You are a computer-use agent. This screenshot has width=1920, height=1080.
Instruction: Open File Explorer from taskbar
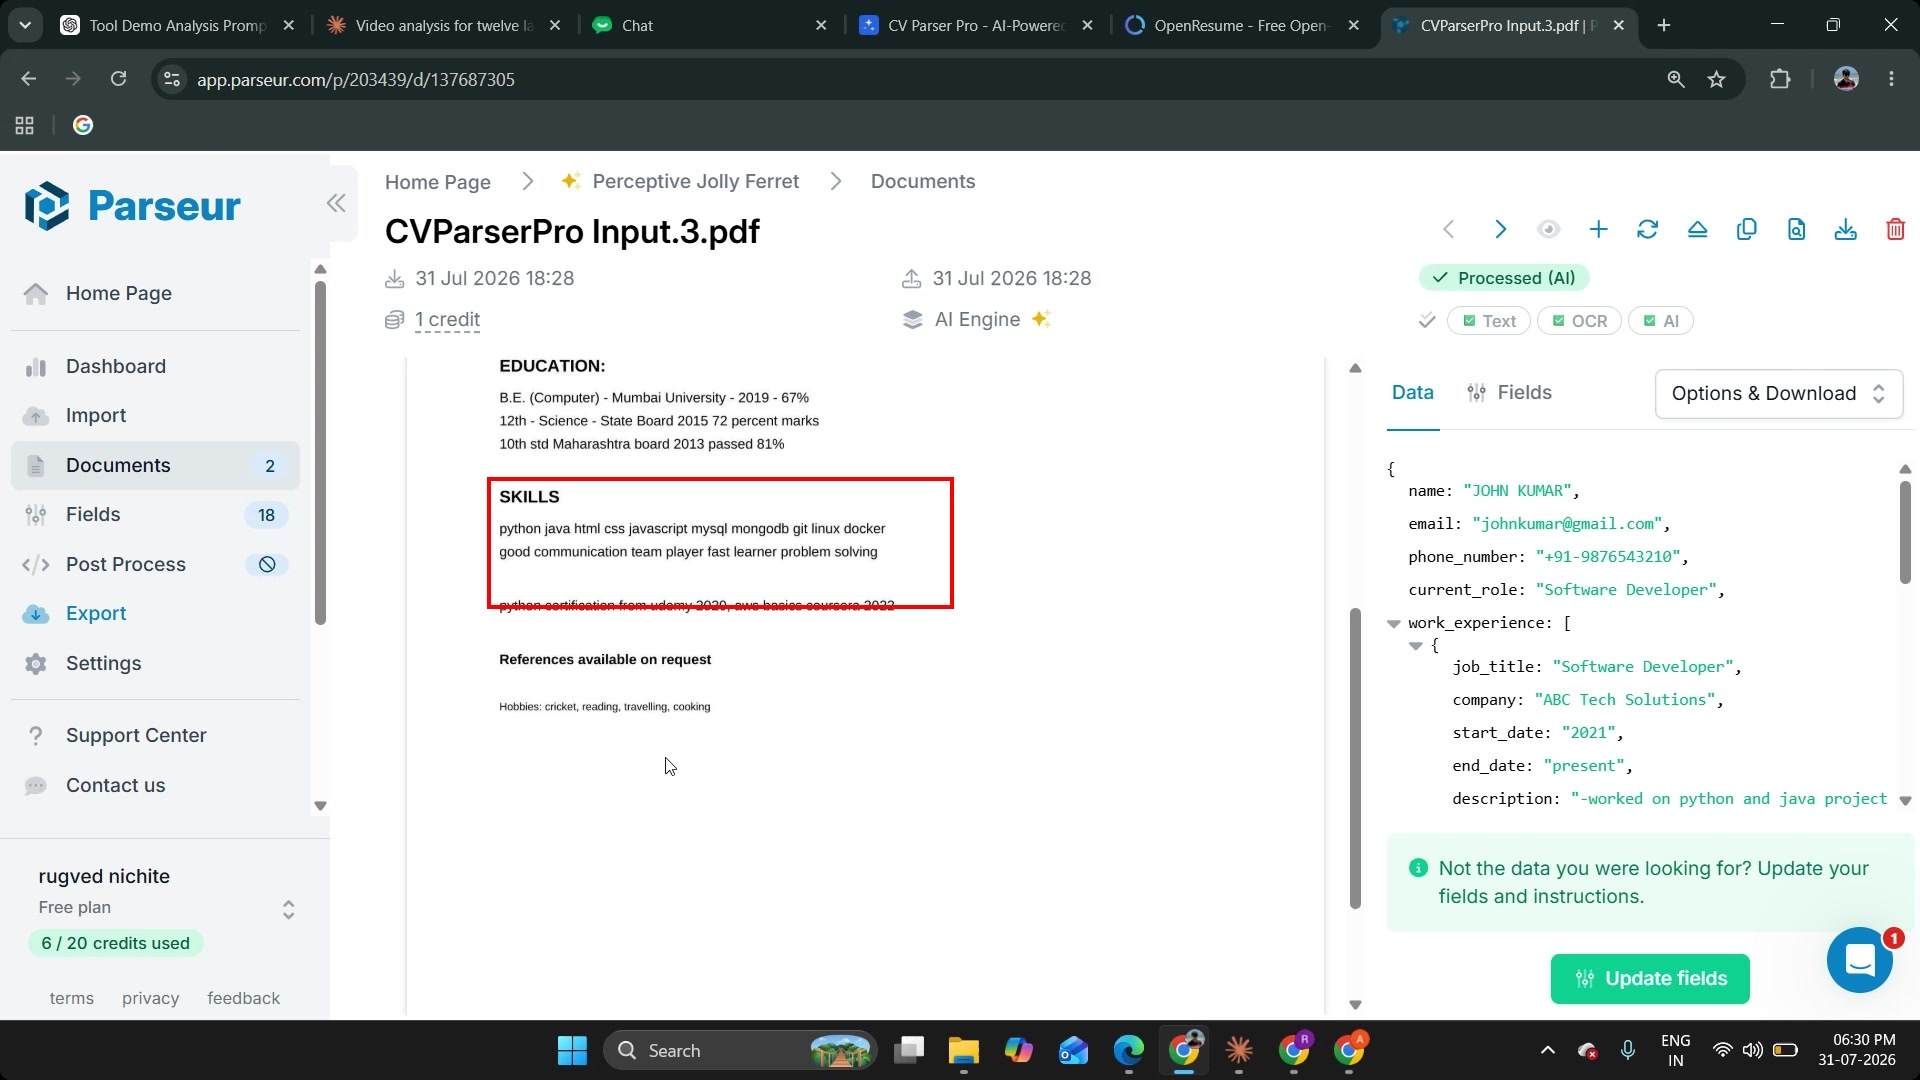pyautogui.click(x=963, y=1051)
